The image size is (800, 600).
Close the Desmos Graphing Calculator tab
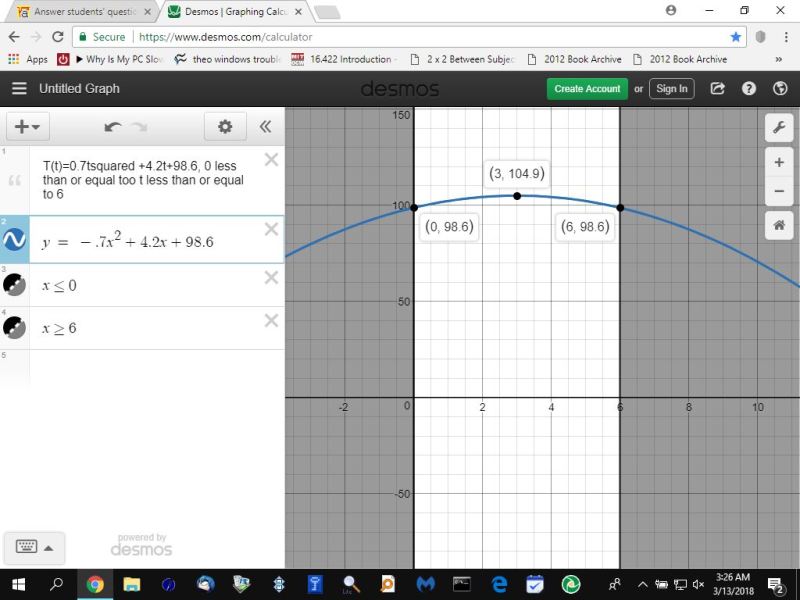click(x=298, y=12)
